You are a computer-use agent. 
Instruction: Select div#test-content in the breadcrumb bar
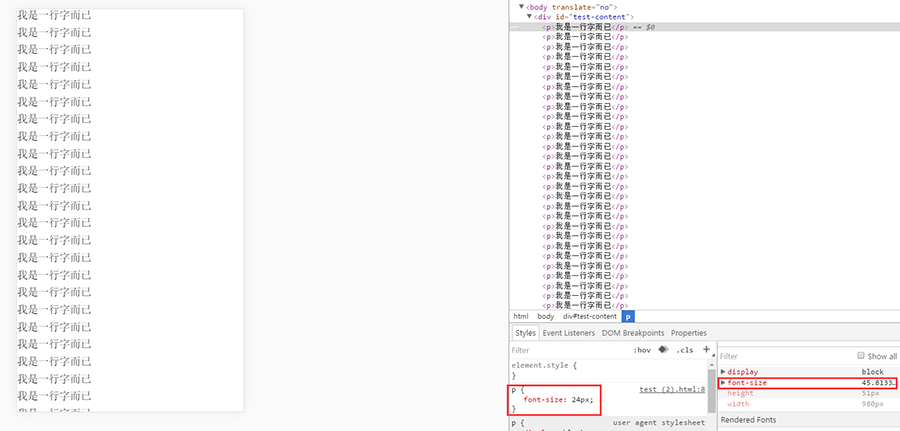pyautogui.click(x=589, y=316)
